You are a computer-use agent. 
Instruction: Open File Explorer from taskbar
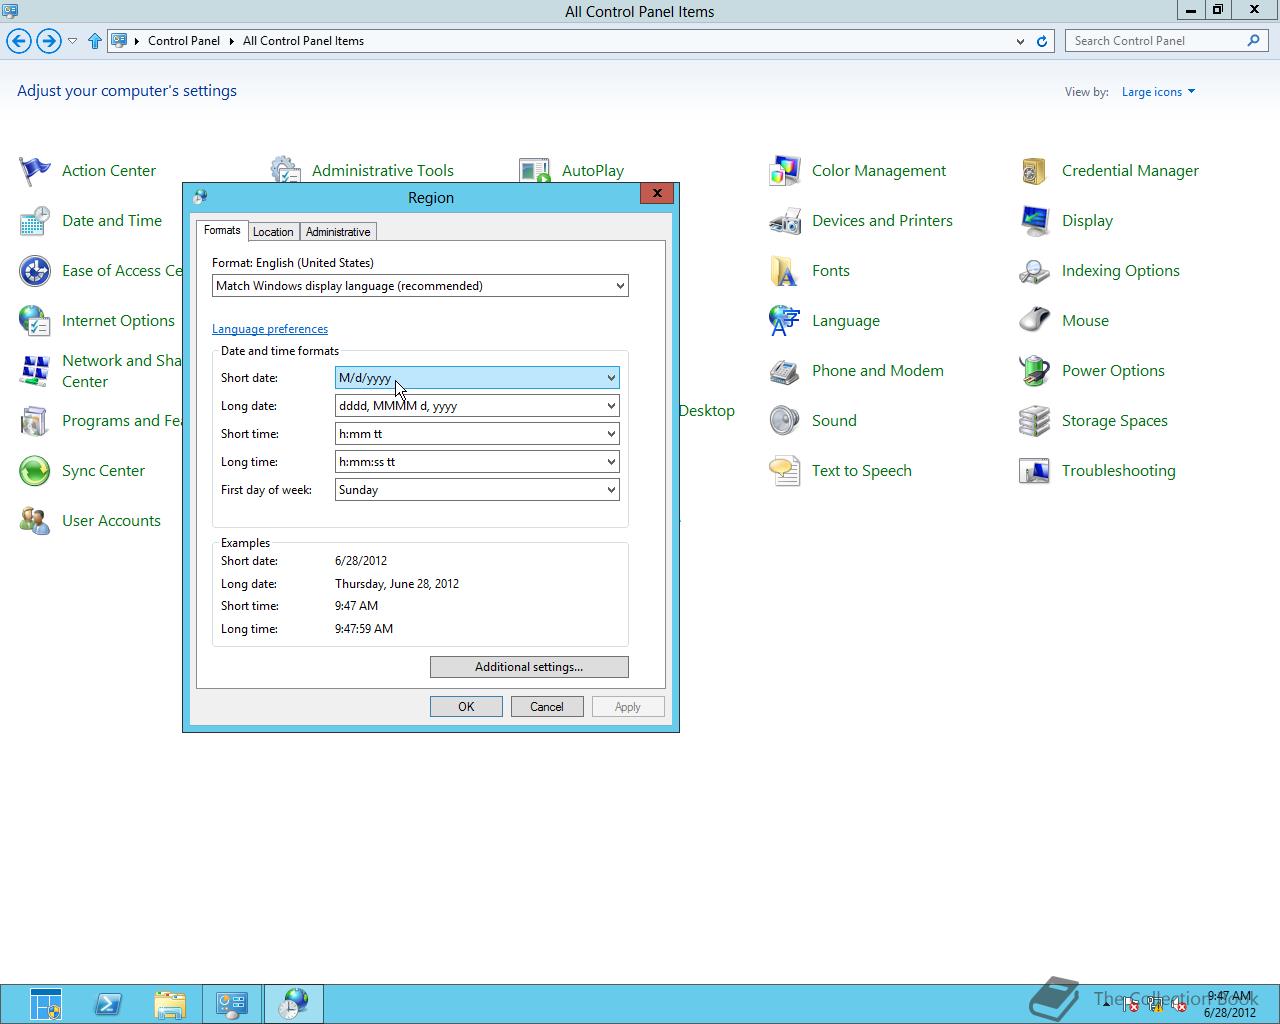(x=170, y=1004)
